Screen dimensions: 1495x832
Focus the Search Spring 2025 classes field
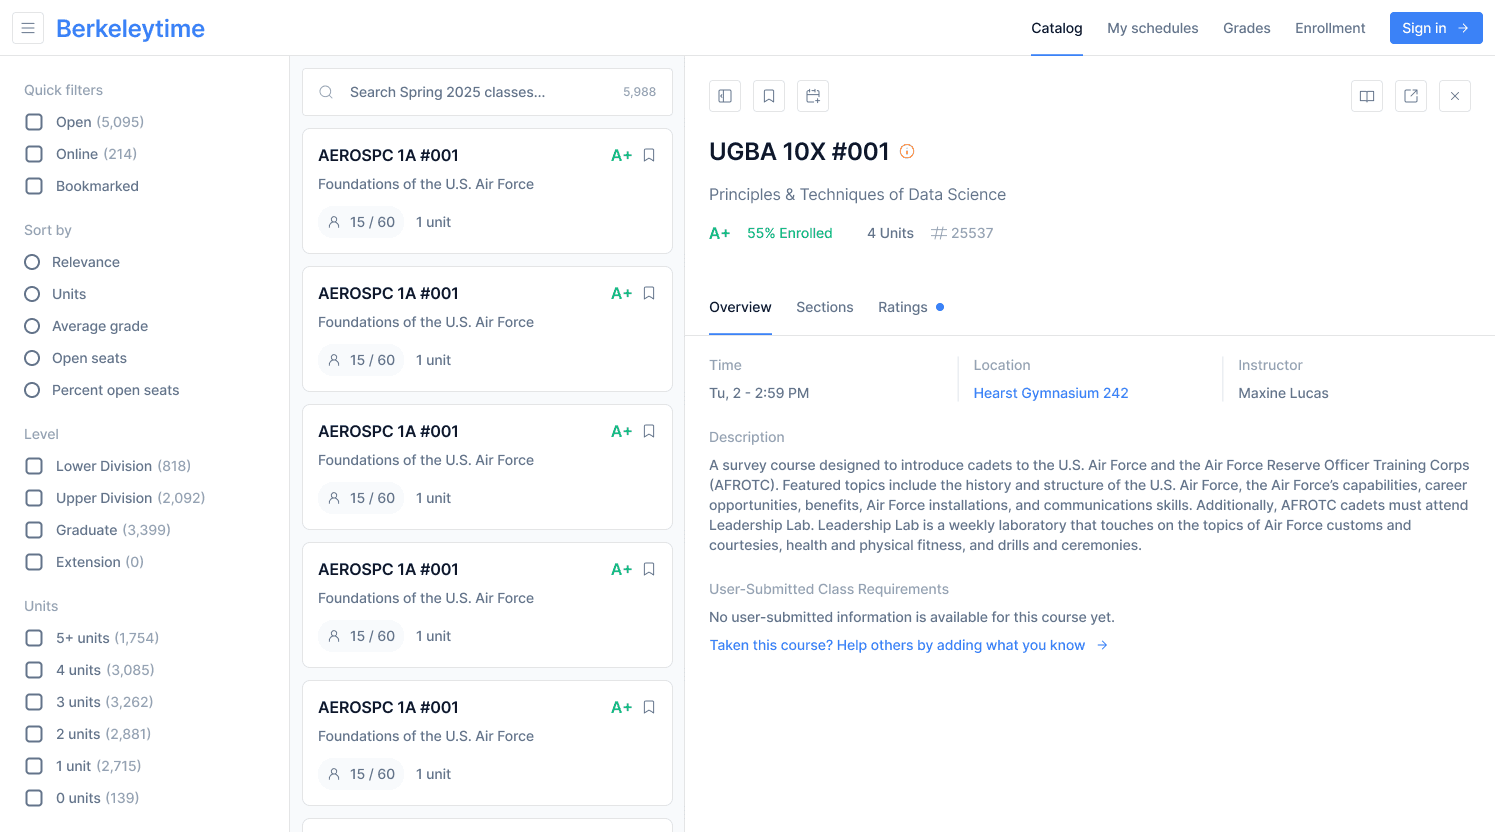click(x=487, y=92)
